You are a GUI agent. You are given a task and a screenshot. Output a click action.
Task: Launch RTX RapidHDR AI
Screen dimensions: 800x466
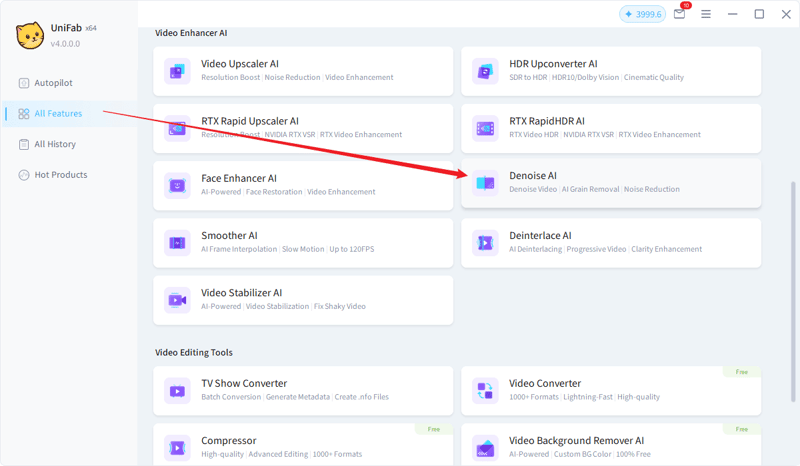click(611, 128)
